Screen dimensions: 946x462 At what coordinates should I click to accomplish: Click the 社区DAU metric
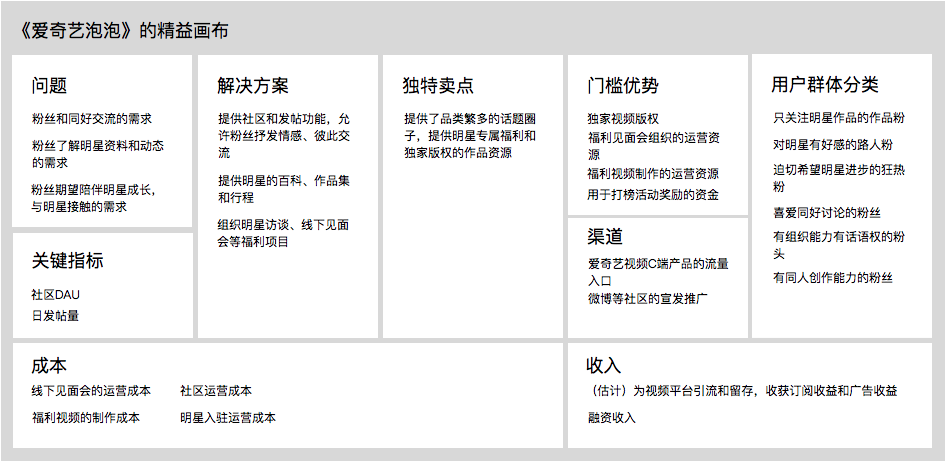coord(56,295)
